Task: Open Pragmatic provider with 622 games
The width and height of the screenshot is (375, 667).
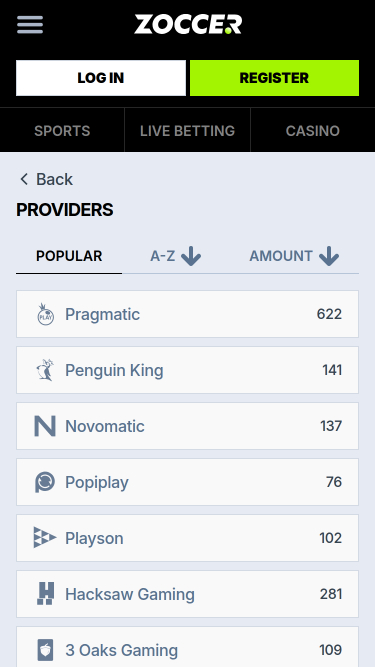Action: (x=188, y=314)
